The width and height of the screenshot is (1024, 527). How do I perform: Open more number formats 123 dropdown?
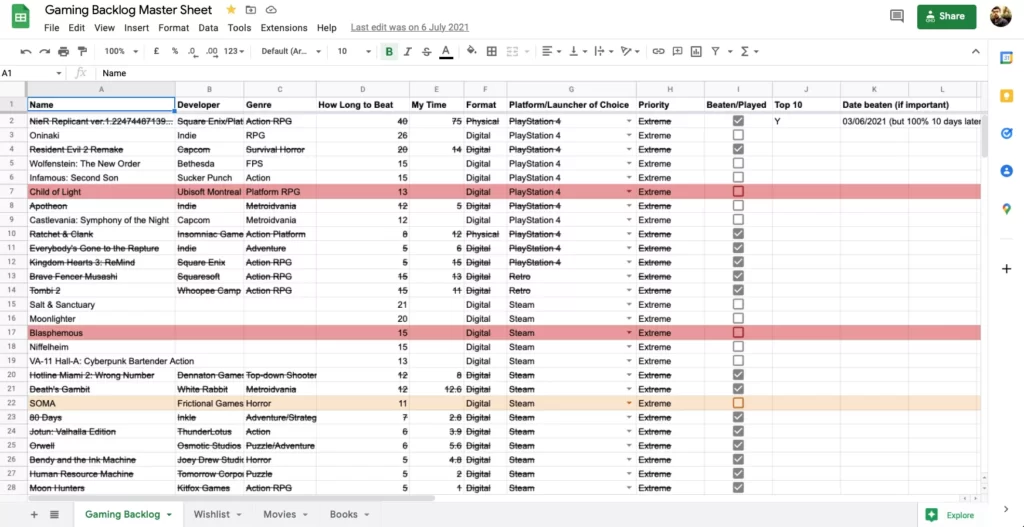(234, 51)
